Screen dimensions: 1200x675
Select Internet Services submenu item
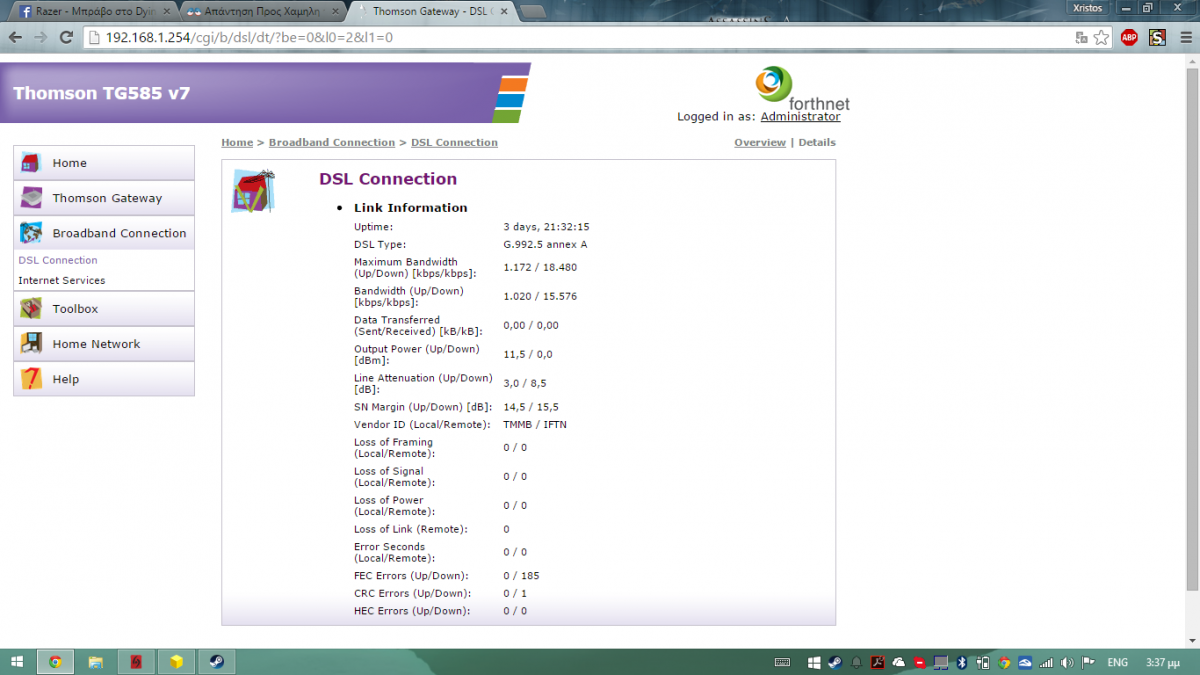click(x=61, y=280)
